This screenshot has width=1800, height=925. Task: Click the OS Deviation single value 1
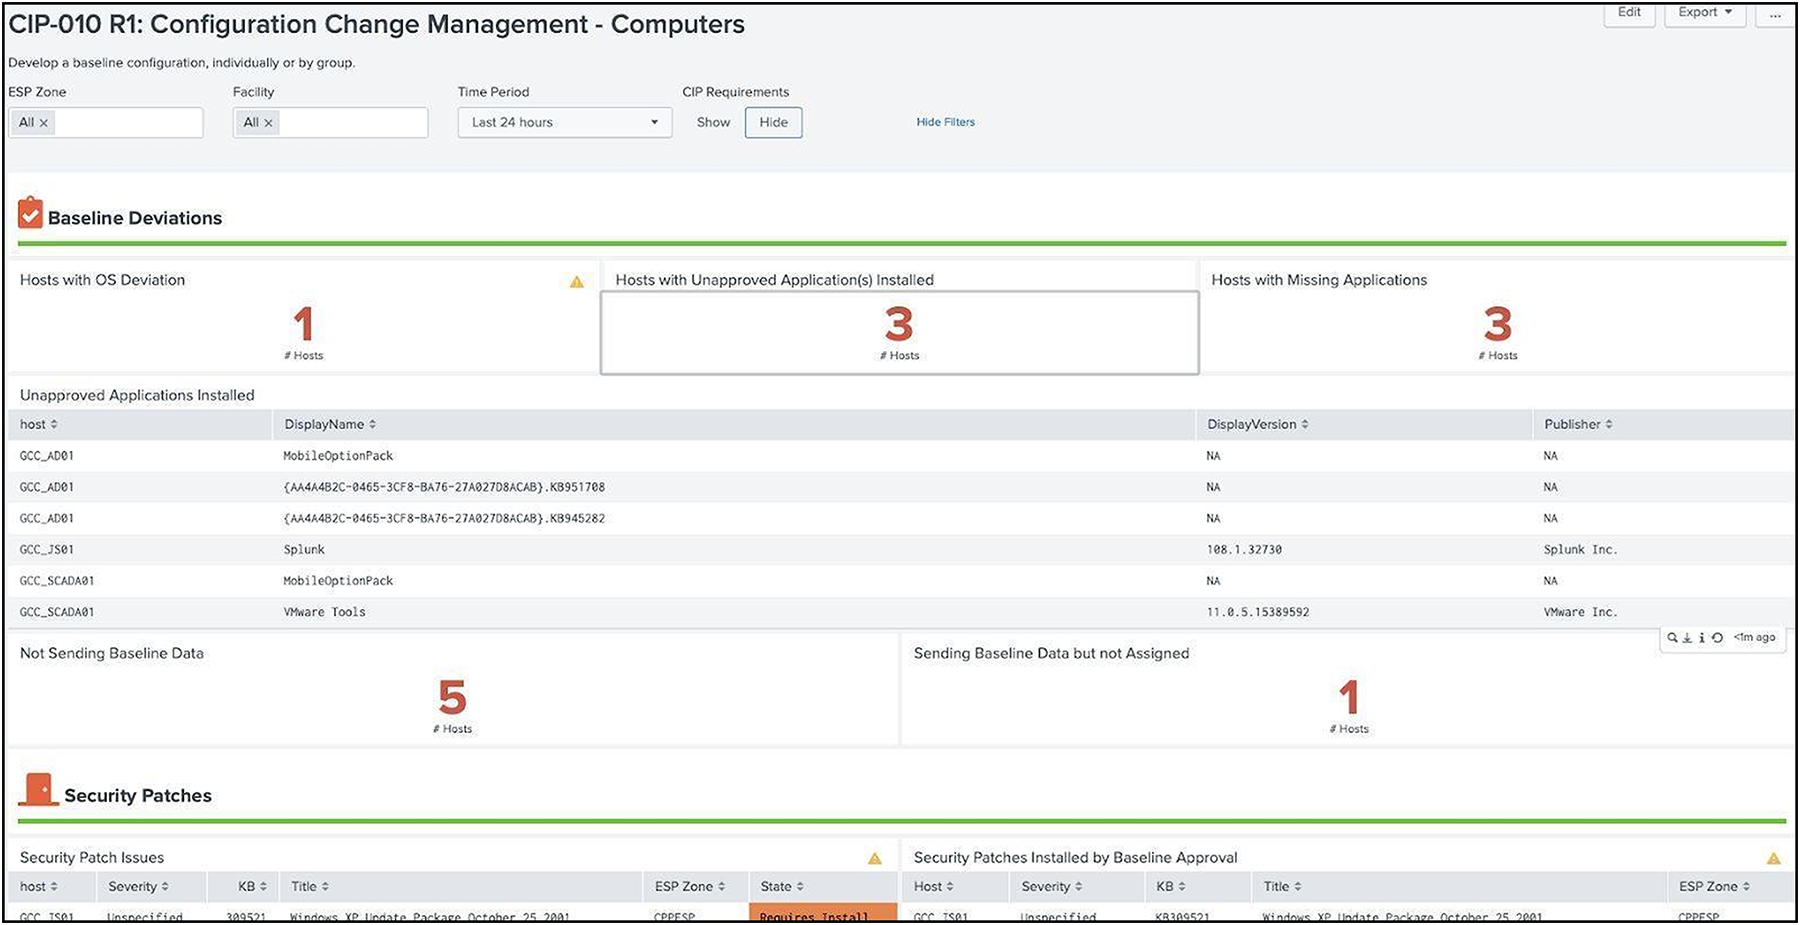(x=304, y=324)
